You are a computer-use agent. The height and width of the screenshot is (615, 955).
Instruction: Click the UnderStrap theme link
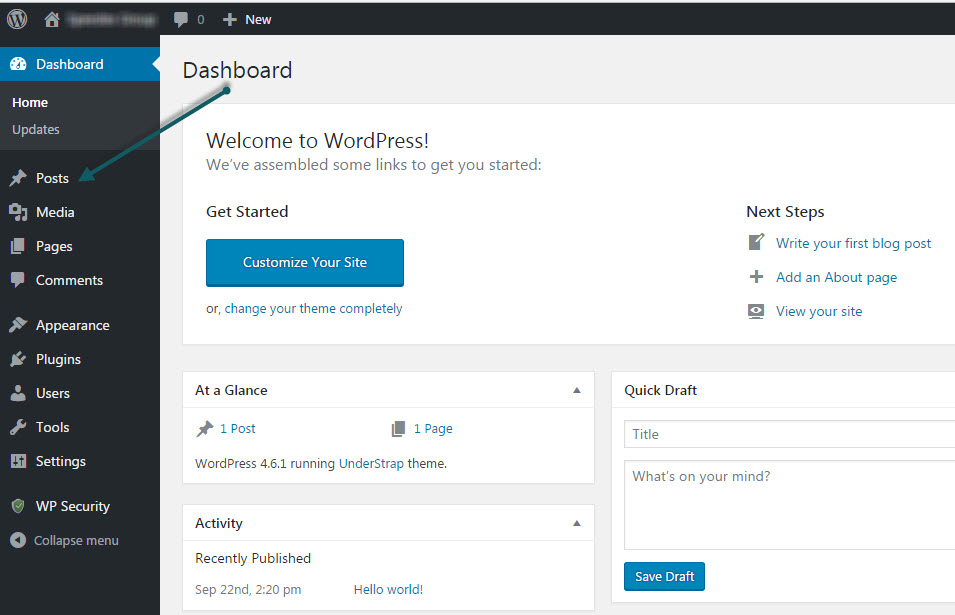click(x=371, y=463)
